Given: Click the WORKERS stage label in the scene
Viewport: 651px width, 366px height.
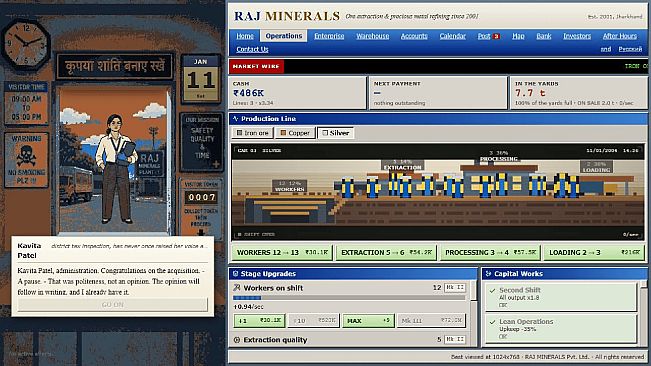Looking at the screenshot, I should [x=290, y=186].
